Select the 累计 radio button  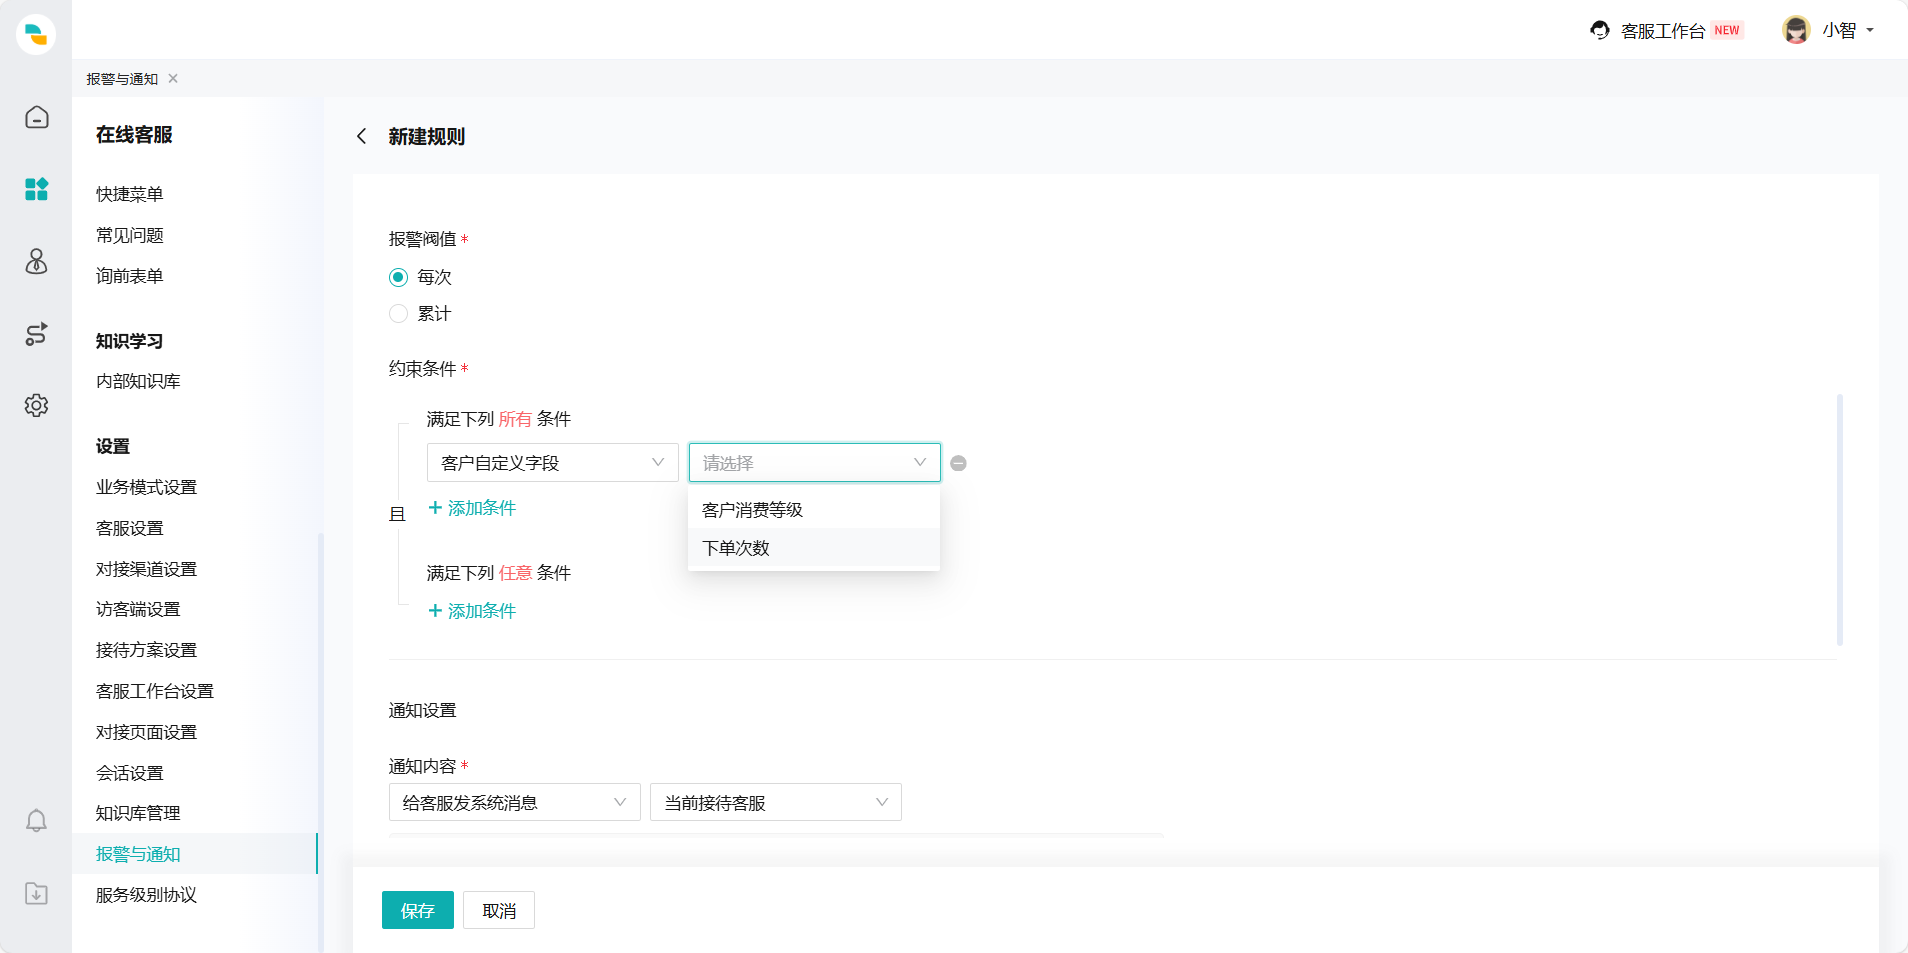[x=398, y=314]
